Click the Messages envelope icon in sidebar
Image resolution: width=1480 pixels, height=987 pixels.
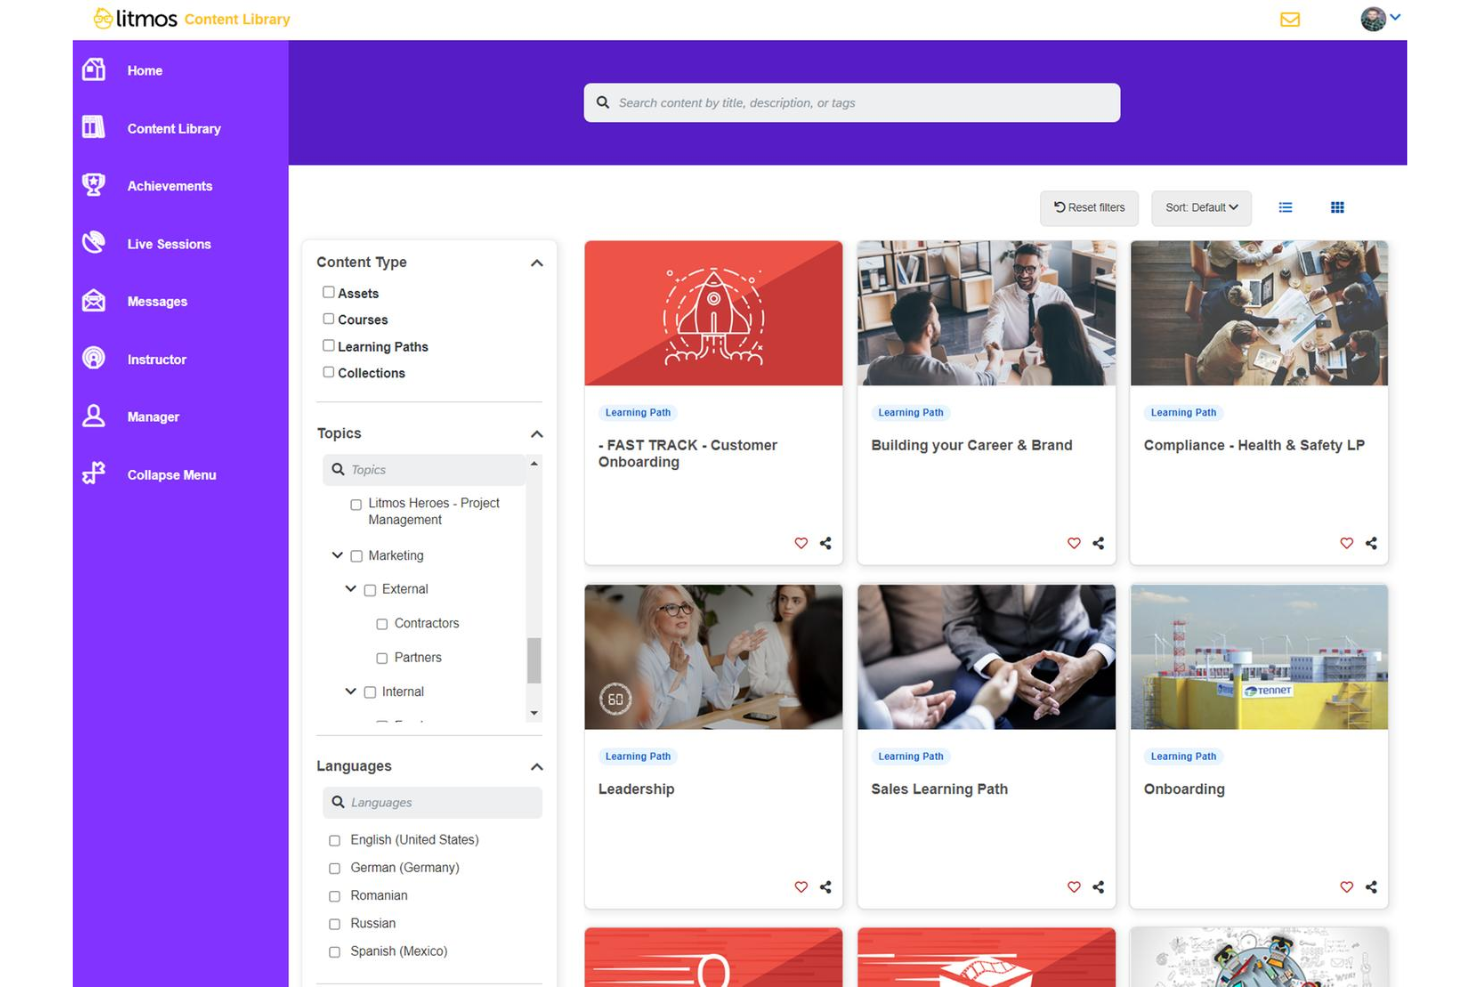[94, 301]
